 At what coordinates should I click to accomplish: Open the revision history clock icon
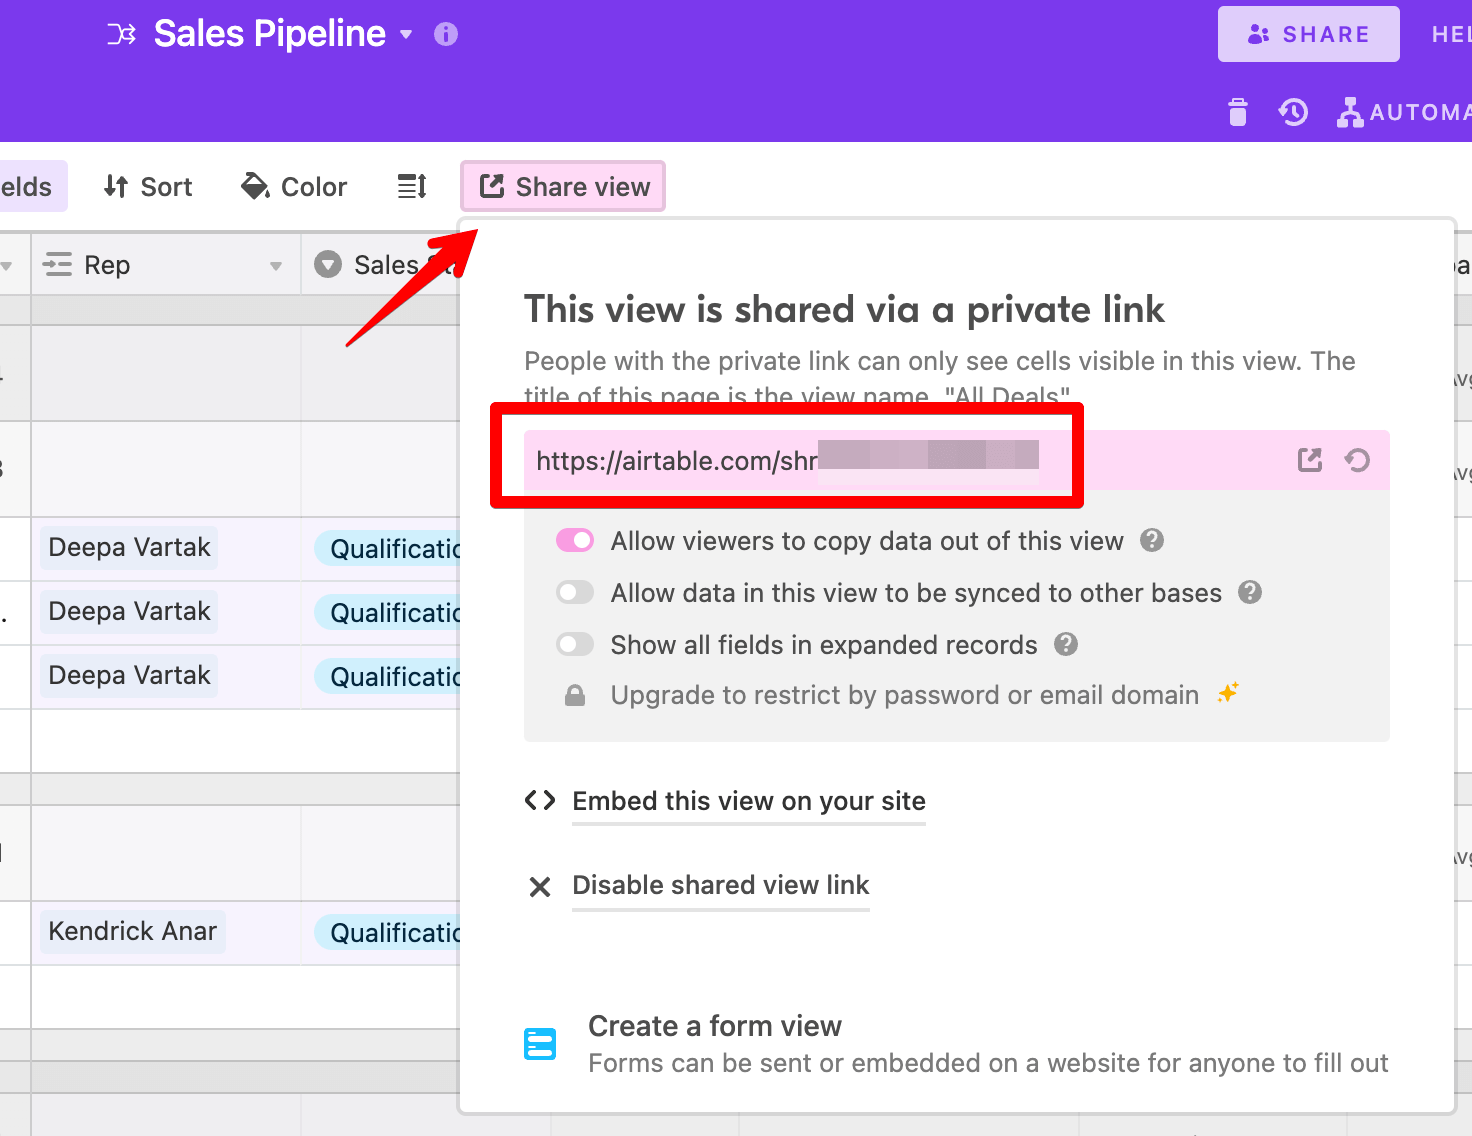pyautogui.click(x=1293, y=112)
